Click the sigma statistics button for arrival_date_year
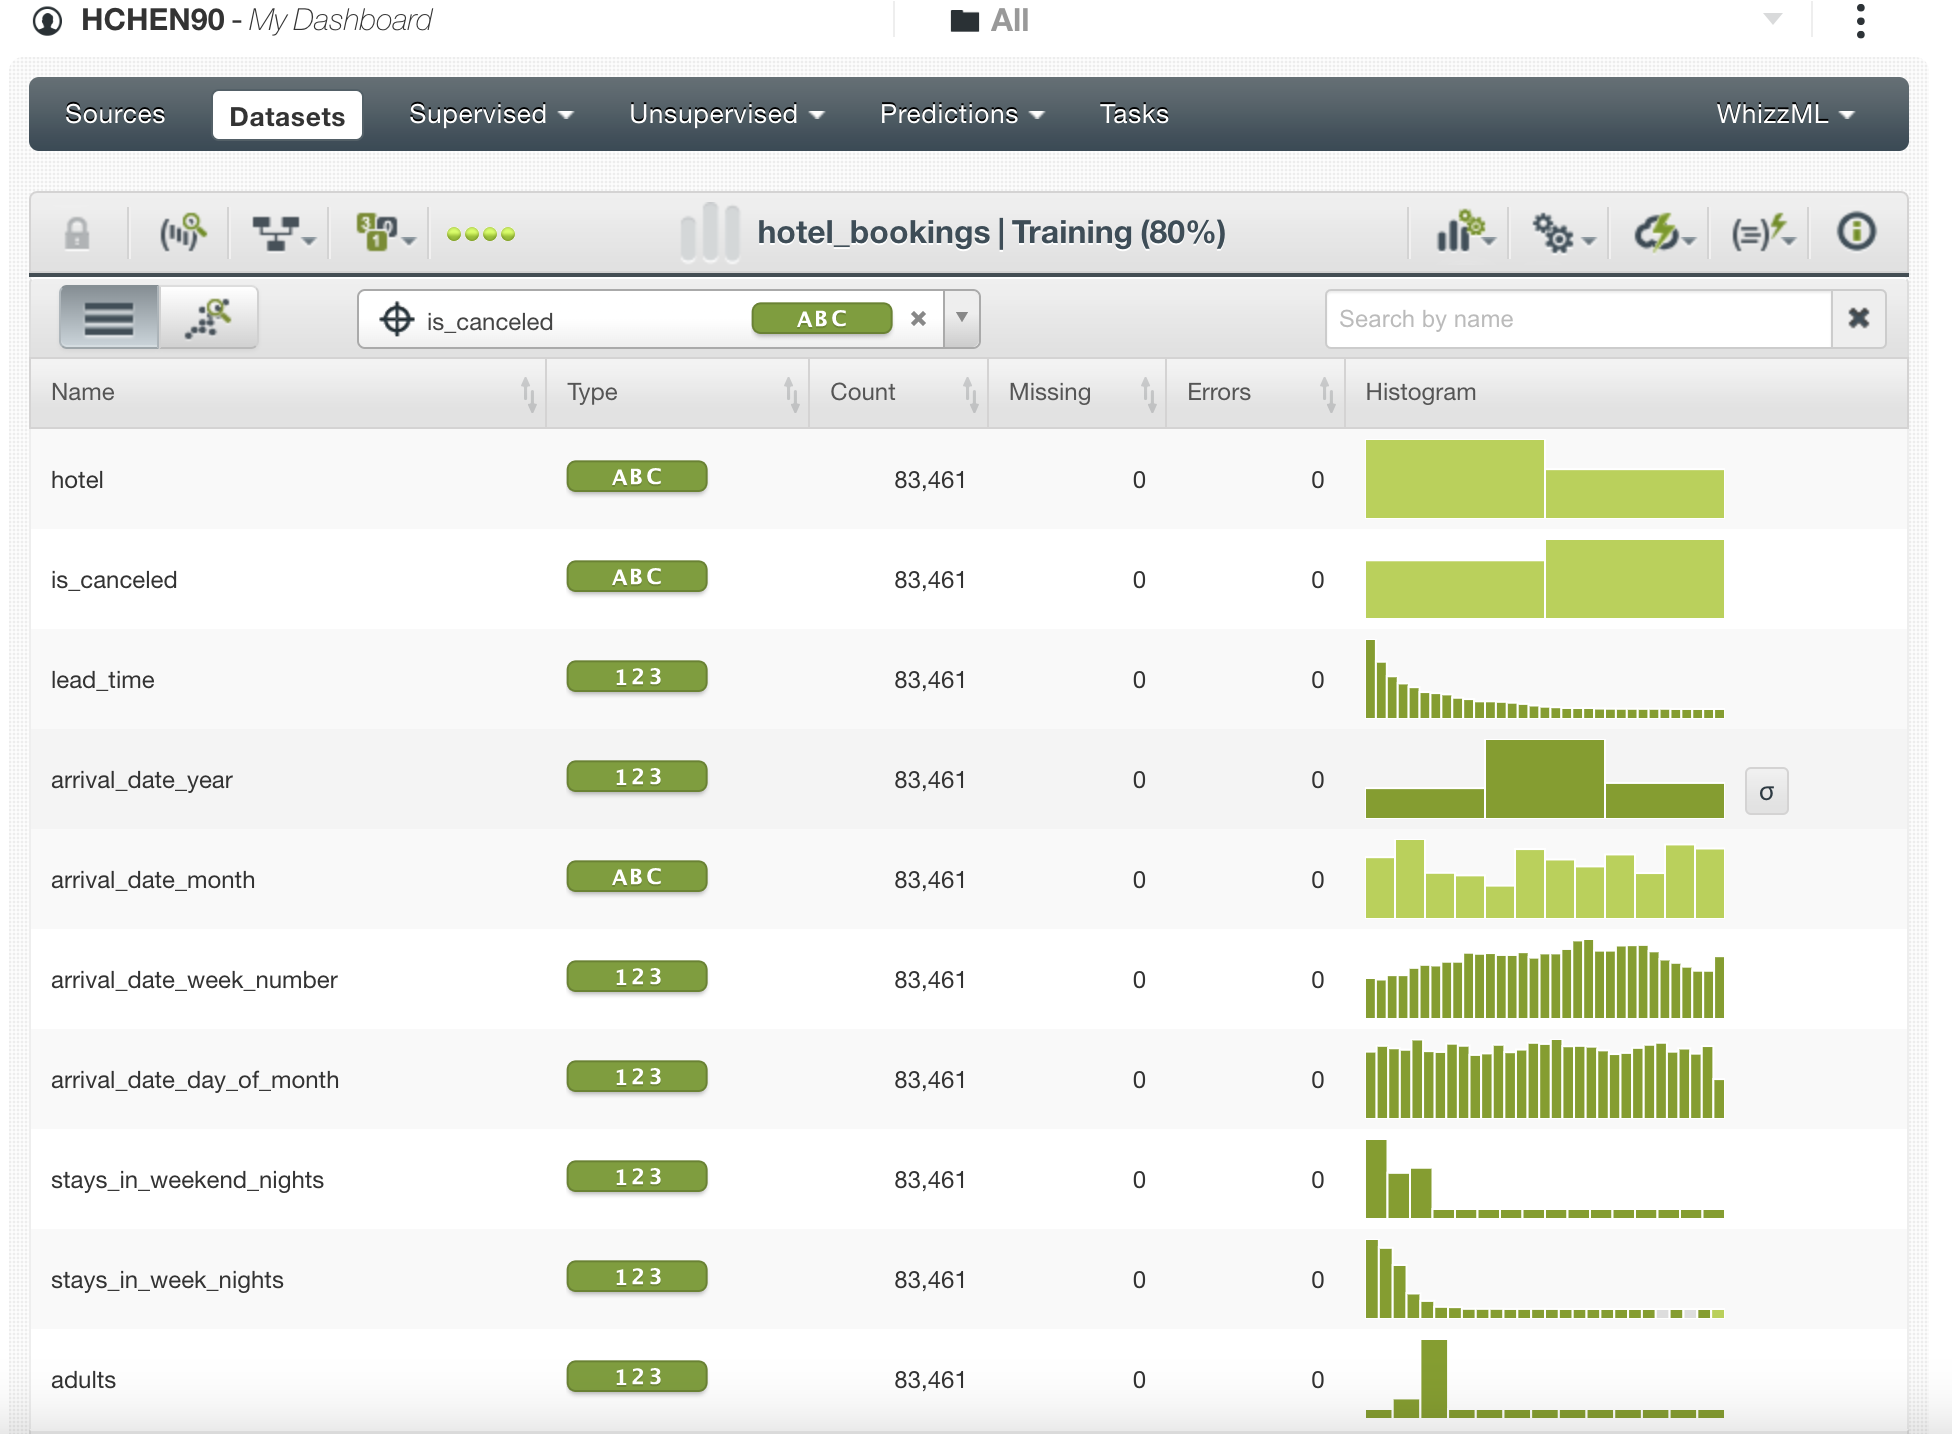The height and width of the screenshot is (1434, 1952). tap(1766, 792)
